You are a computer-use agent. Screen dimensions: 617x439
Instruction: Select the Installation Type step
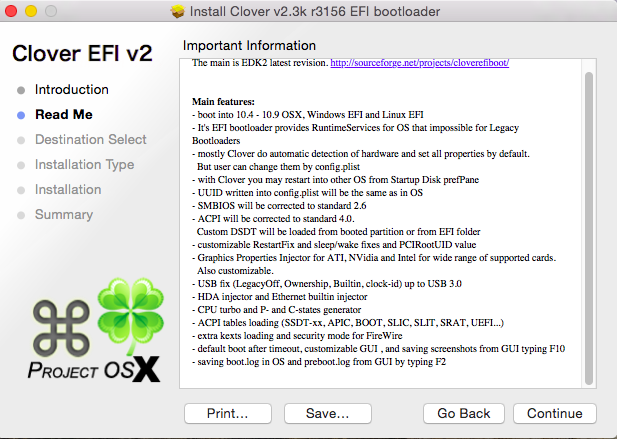pyautogui.click(x=84, y=164)
